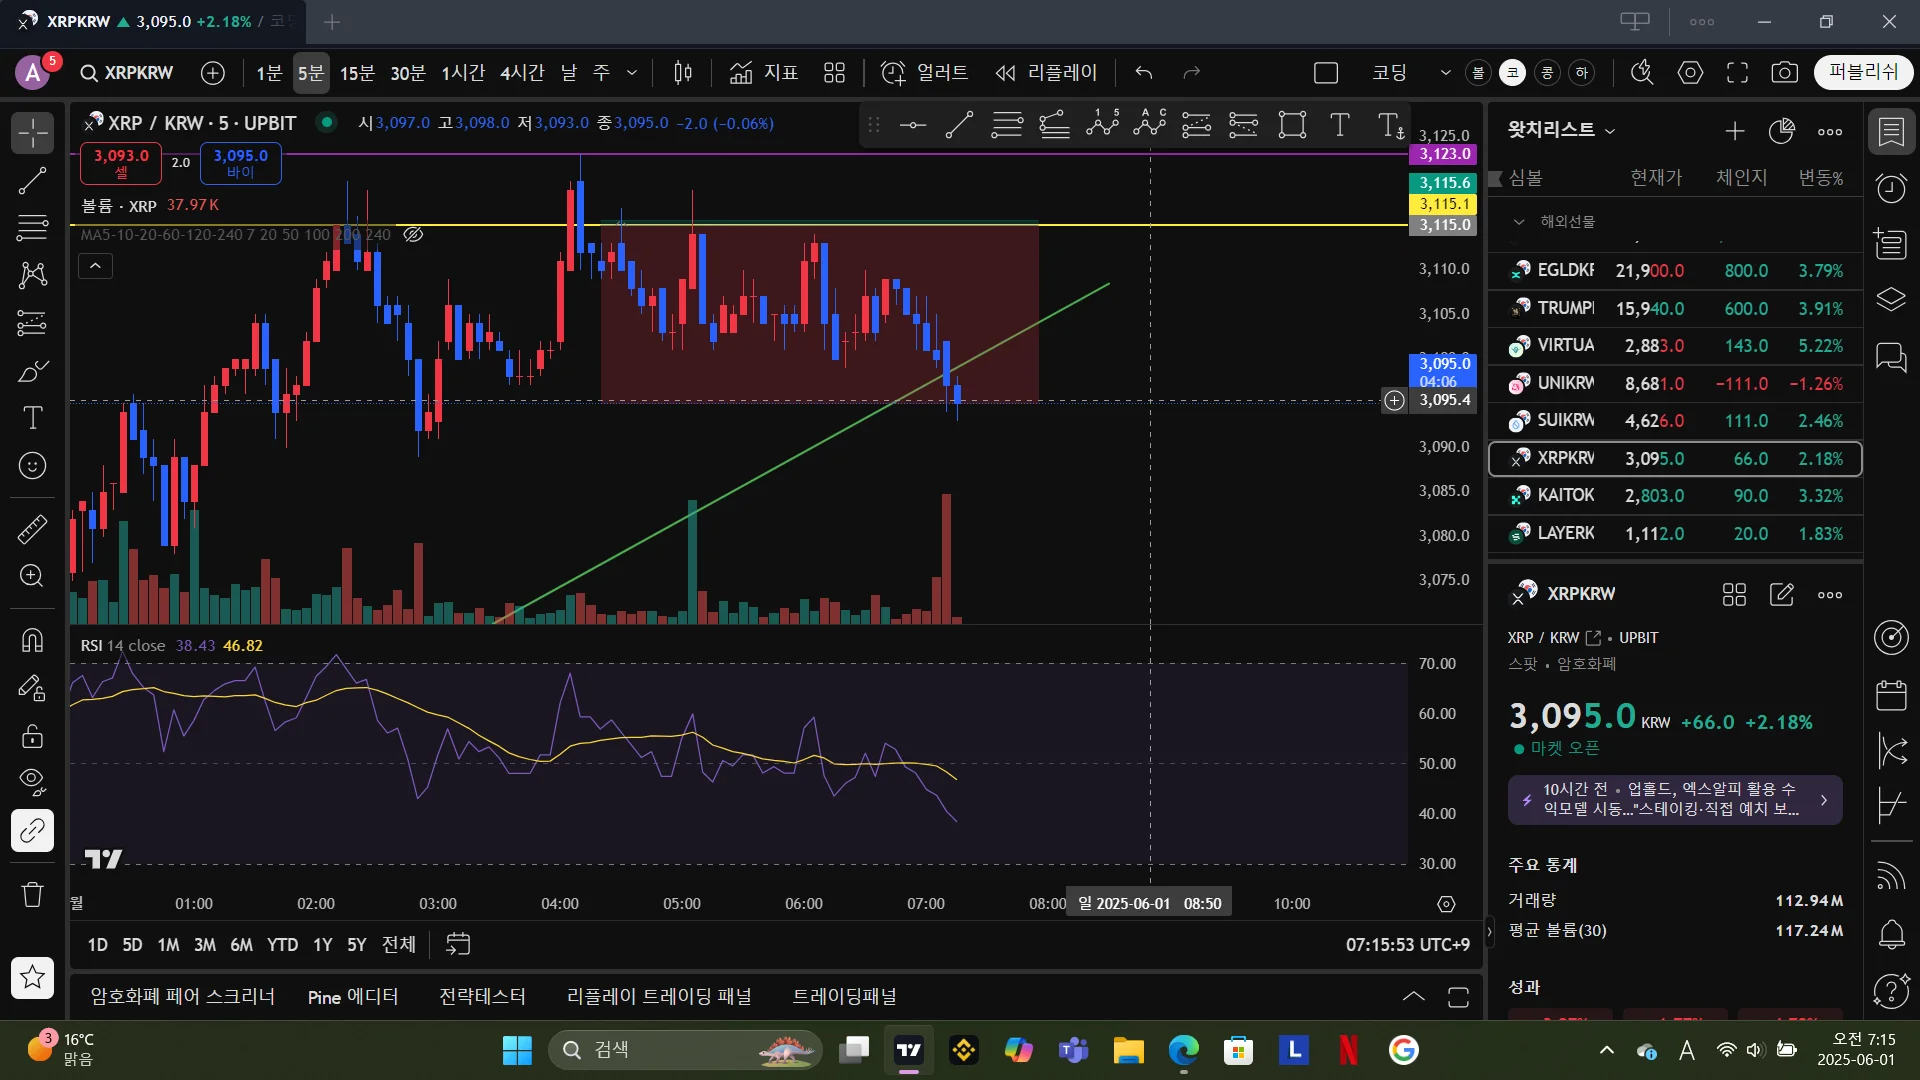Select the 1M date range button
The width and height of the screenshot is (1920, 1080).
[x=168, y=945]
